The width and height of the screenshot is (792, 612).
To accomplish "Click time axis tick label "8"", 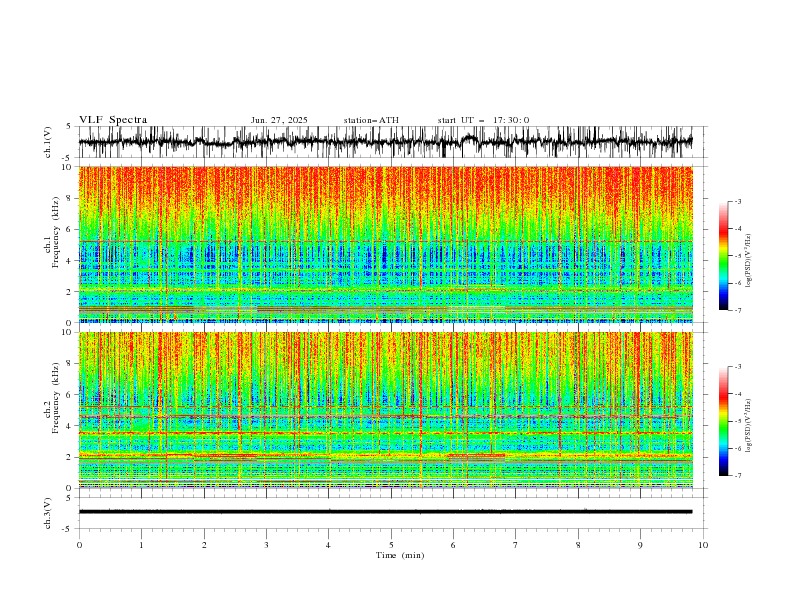I will pos(578,545).
